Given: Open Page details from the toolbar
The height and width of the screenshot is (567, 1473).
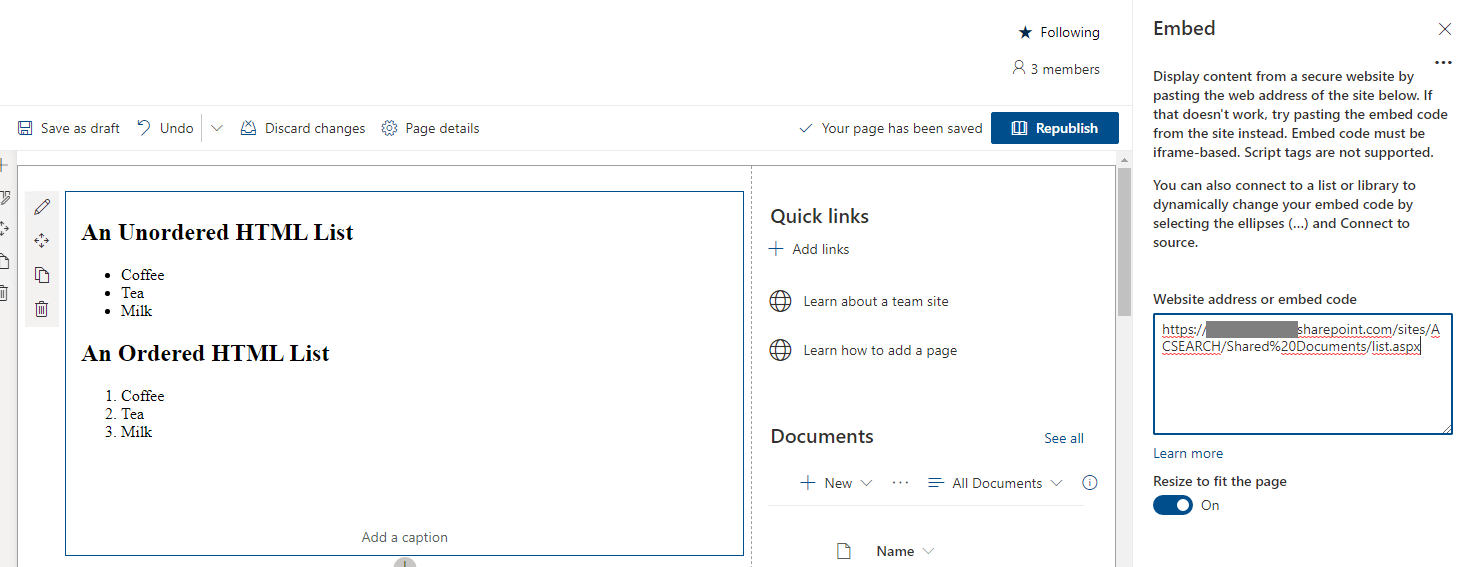Looking at the screenshot, I should pyautogui.click(x=430, y=128).
